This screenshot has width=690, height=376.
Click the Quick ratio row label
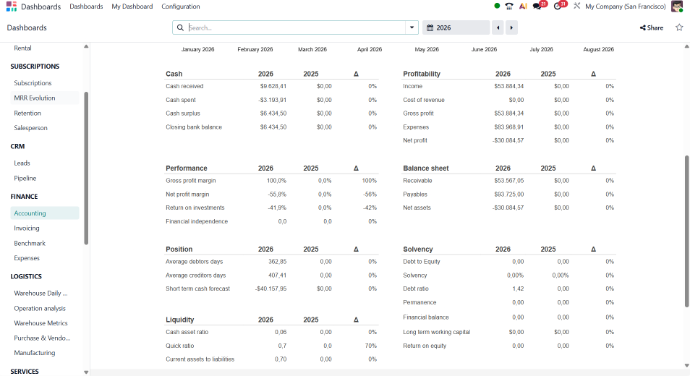pyautogui.click(x=180, y=346)
